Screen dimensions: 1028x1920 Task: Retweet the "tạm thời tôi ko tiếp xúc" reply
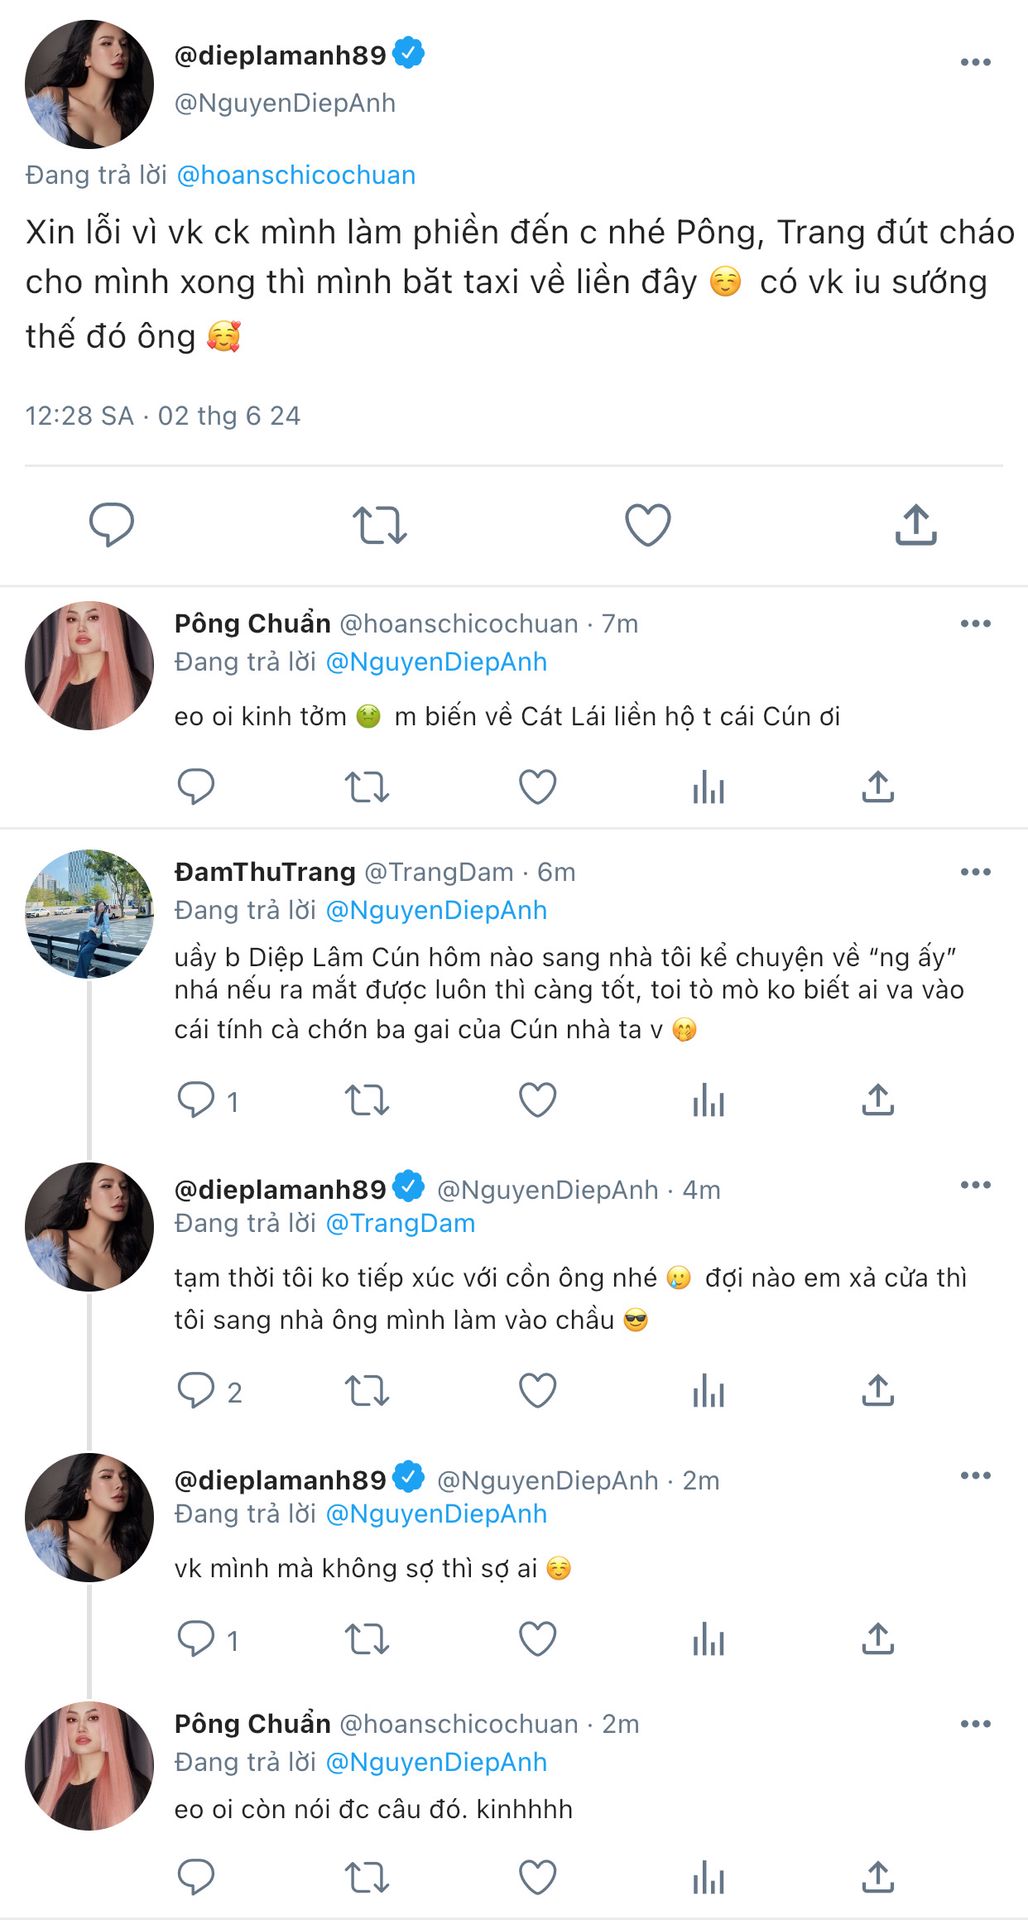pyautogui.click(x=367, y=1391)
